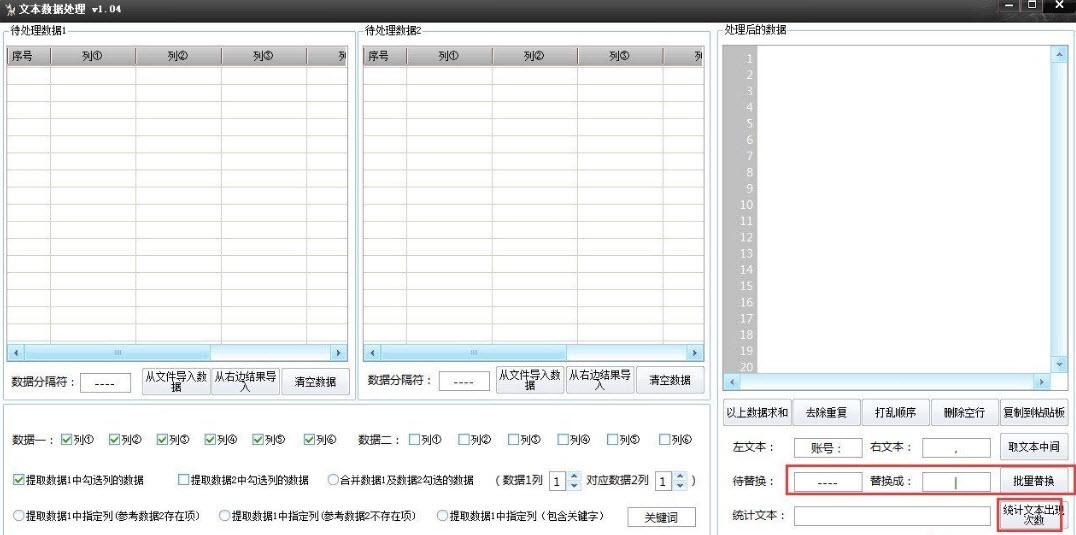Screen dimensions: 1076x535
Task: Focus the 统计文本 input field
Action: pos(893,516)
